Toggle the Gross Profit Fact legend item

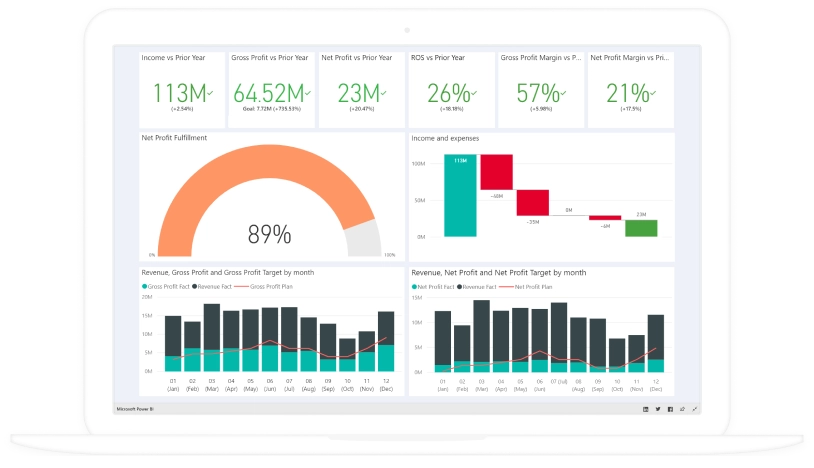pos(168,286)
